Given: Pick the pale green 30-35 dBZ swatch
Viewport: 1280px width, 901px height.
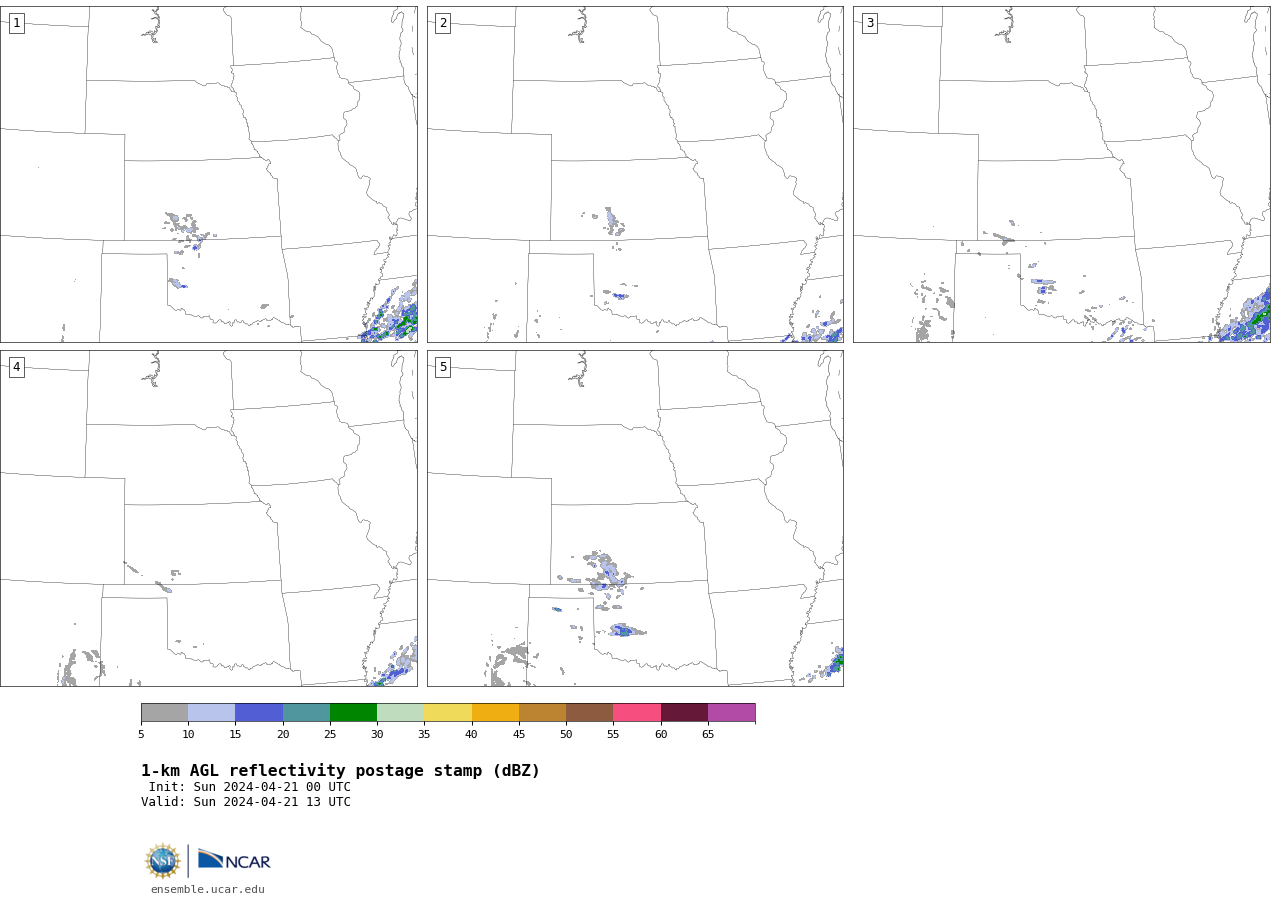Looking at the screenshot, I should click(401, 713).
